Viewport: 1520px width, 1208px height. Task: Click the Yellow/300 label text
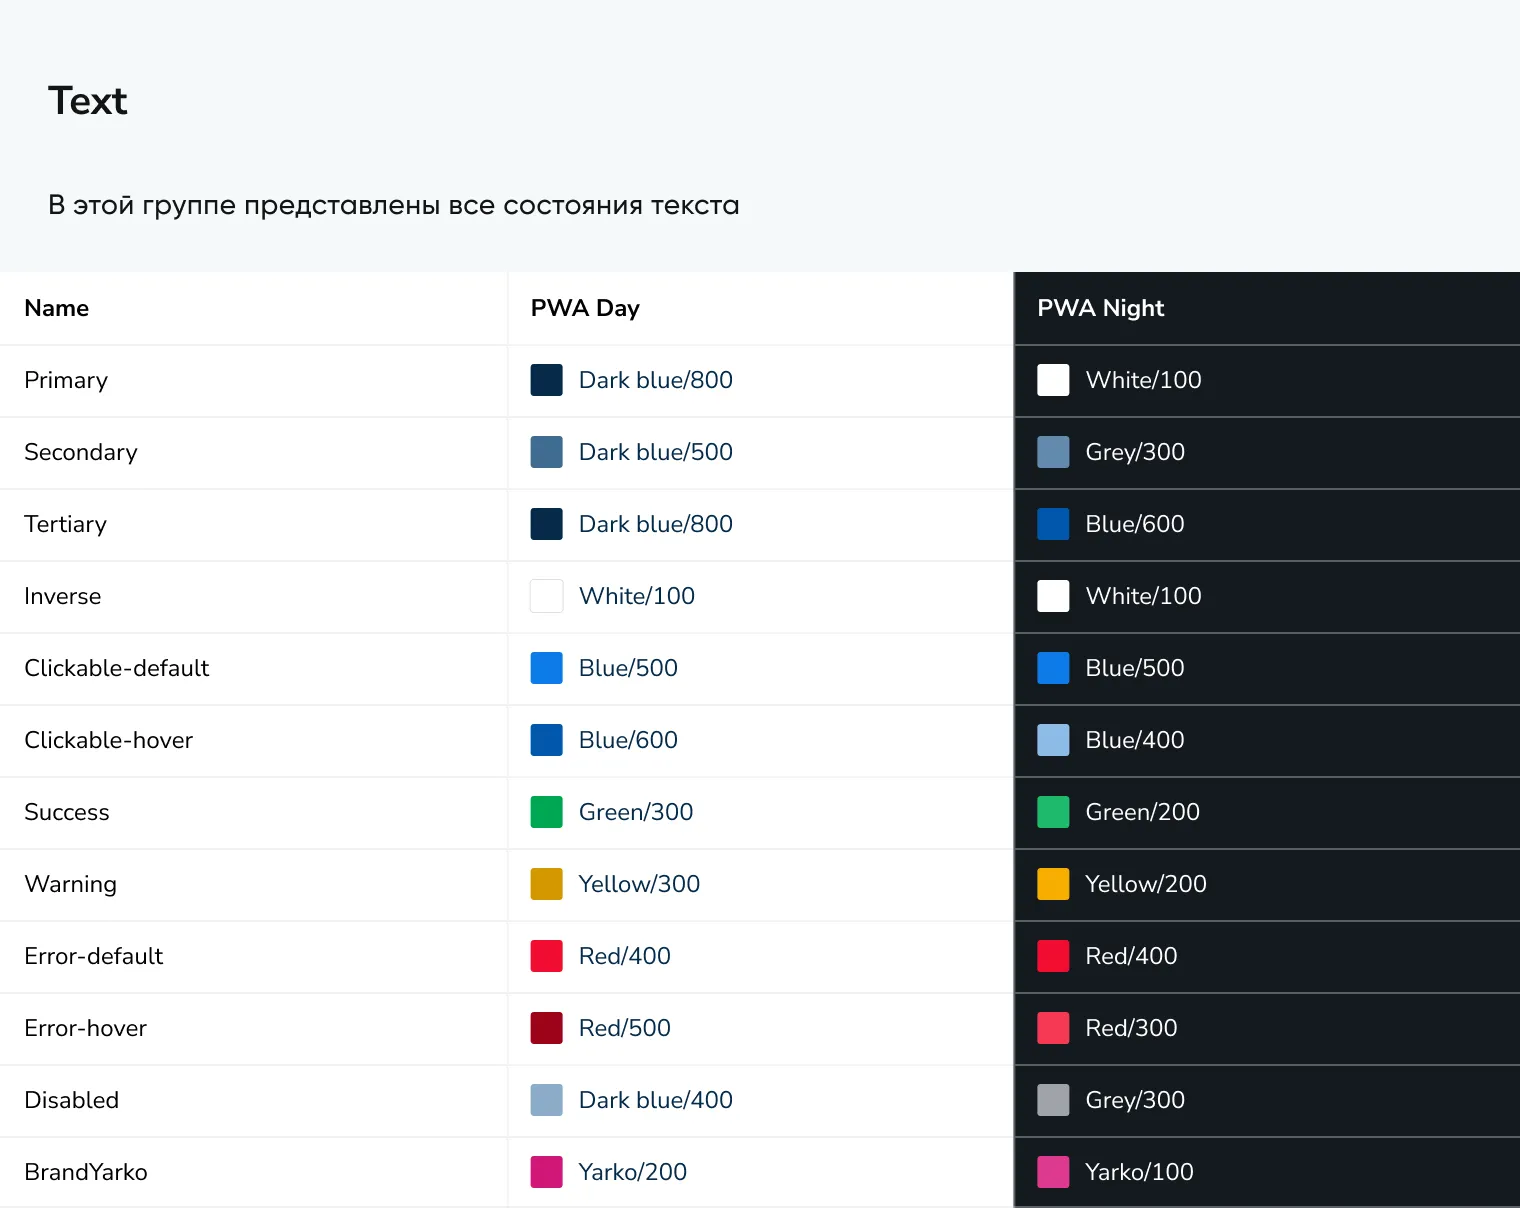point(639,884)
